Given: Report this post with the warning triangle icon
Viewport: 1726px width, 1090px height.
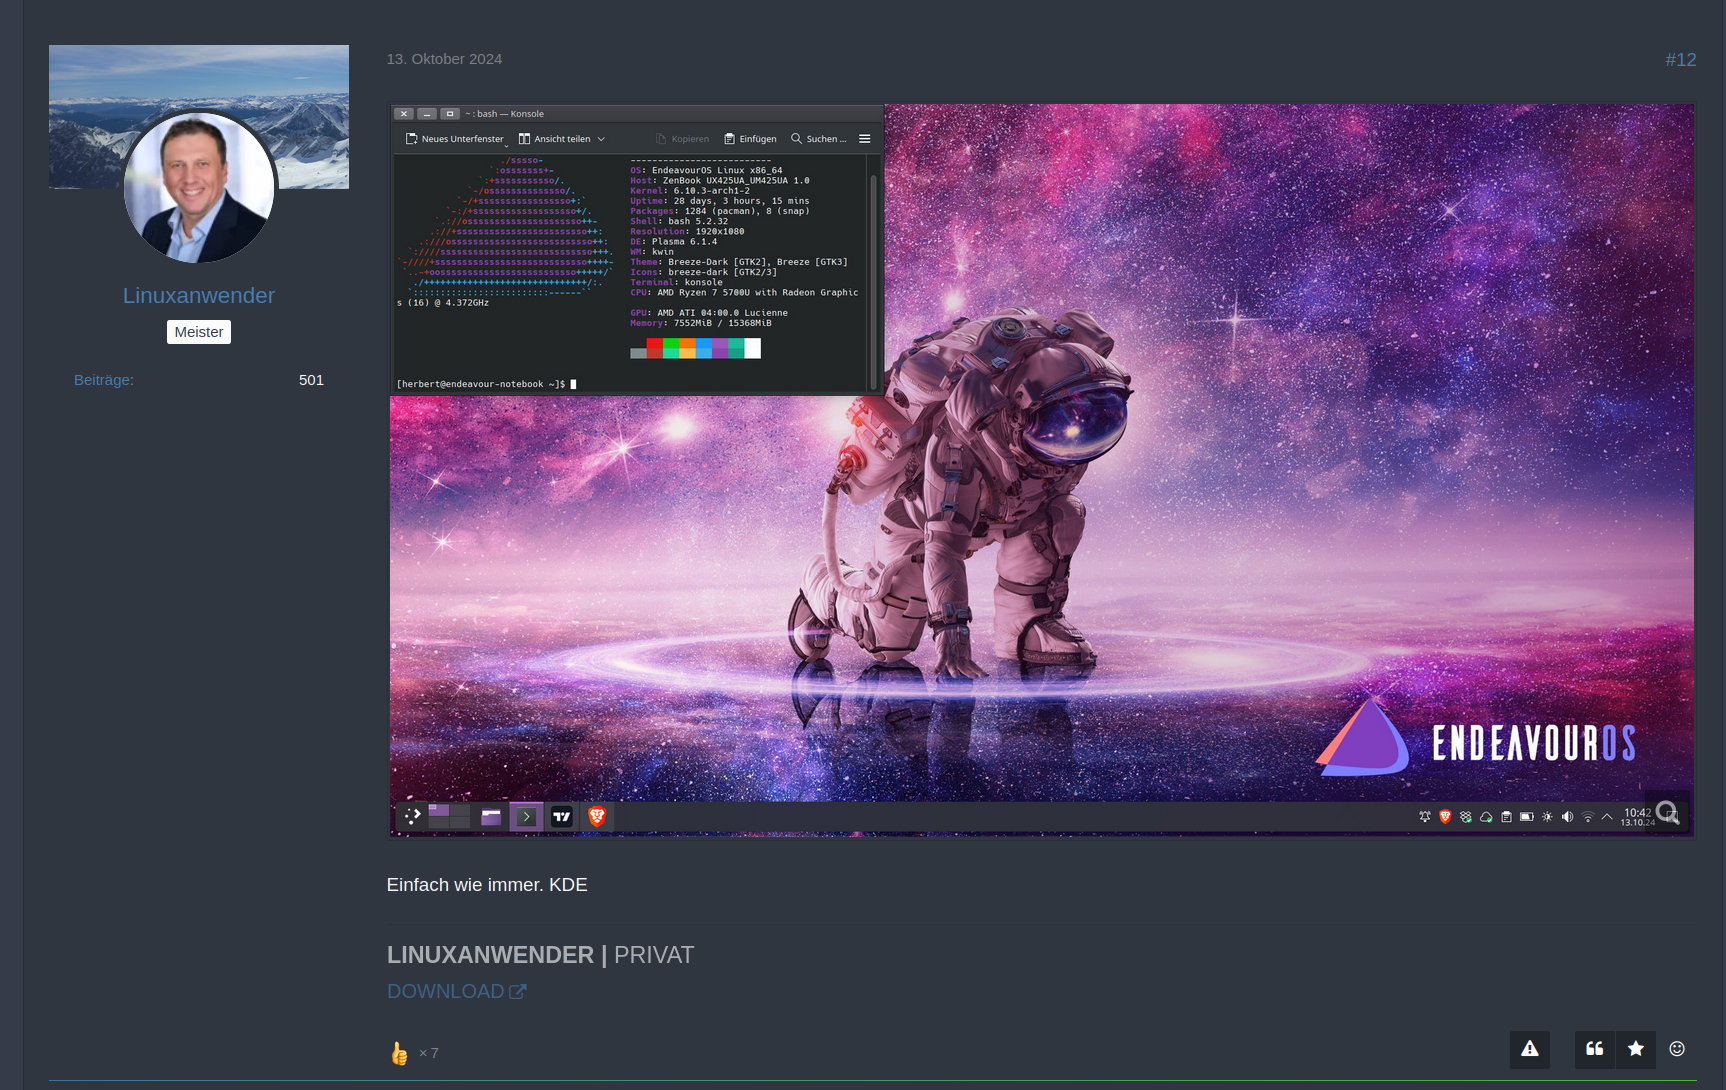Looking at the screenshot, I should pos(1530,1049).
